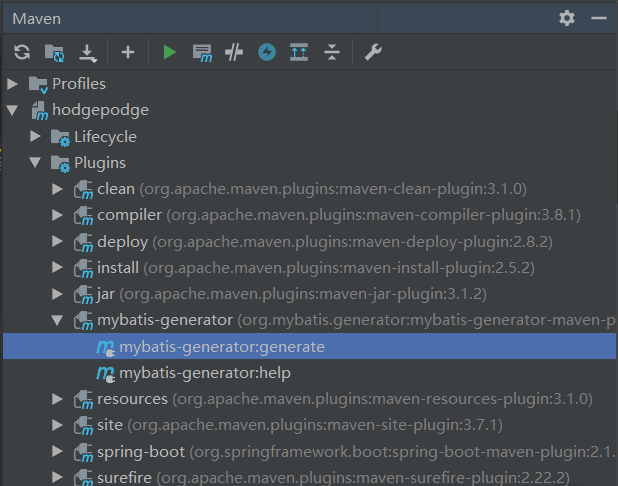
Task: Click the surefire plugin name
Action: point(124,478)
